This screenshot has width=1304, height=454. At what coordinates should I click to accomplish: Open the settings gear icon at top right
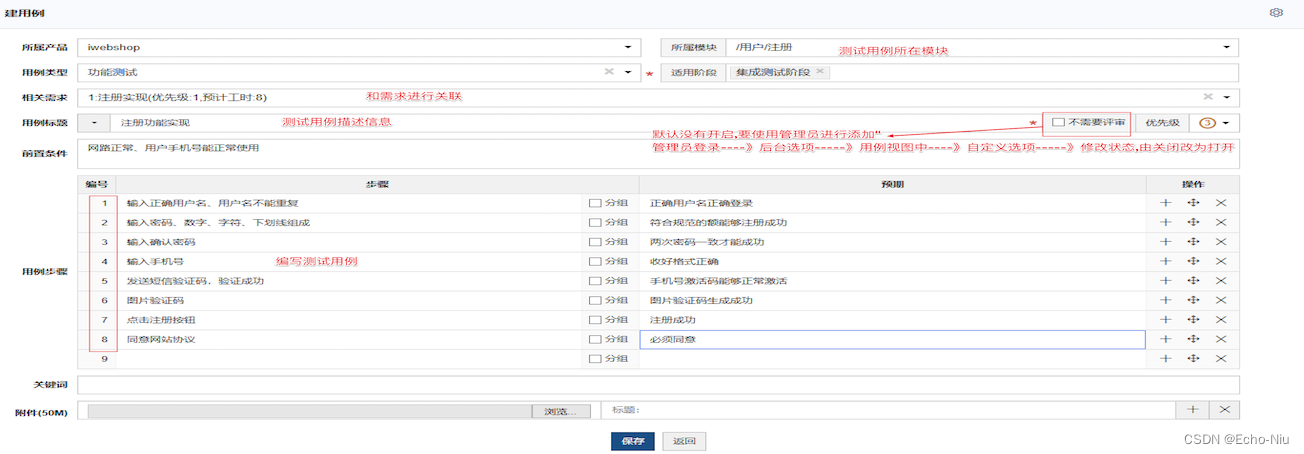tap(1275, 13)
